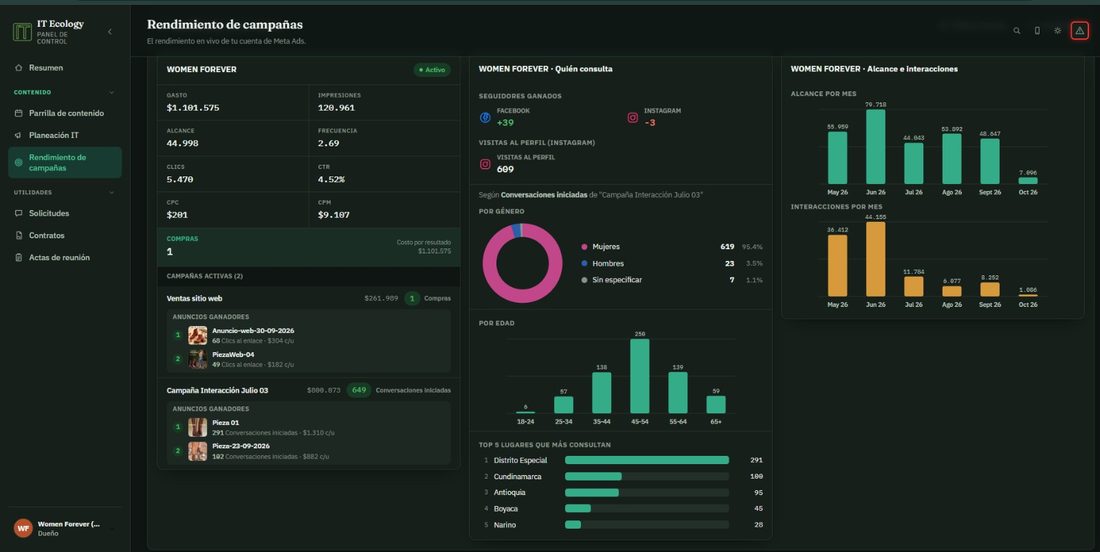
Task: Click the Jun 26 orange interactions bar
Action: click(876, 259)
